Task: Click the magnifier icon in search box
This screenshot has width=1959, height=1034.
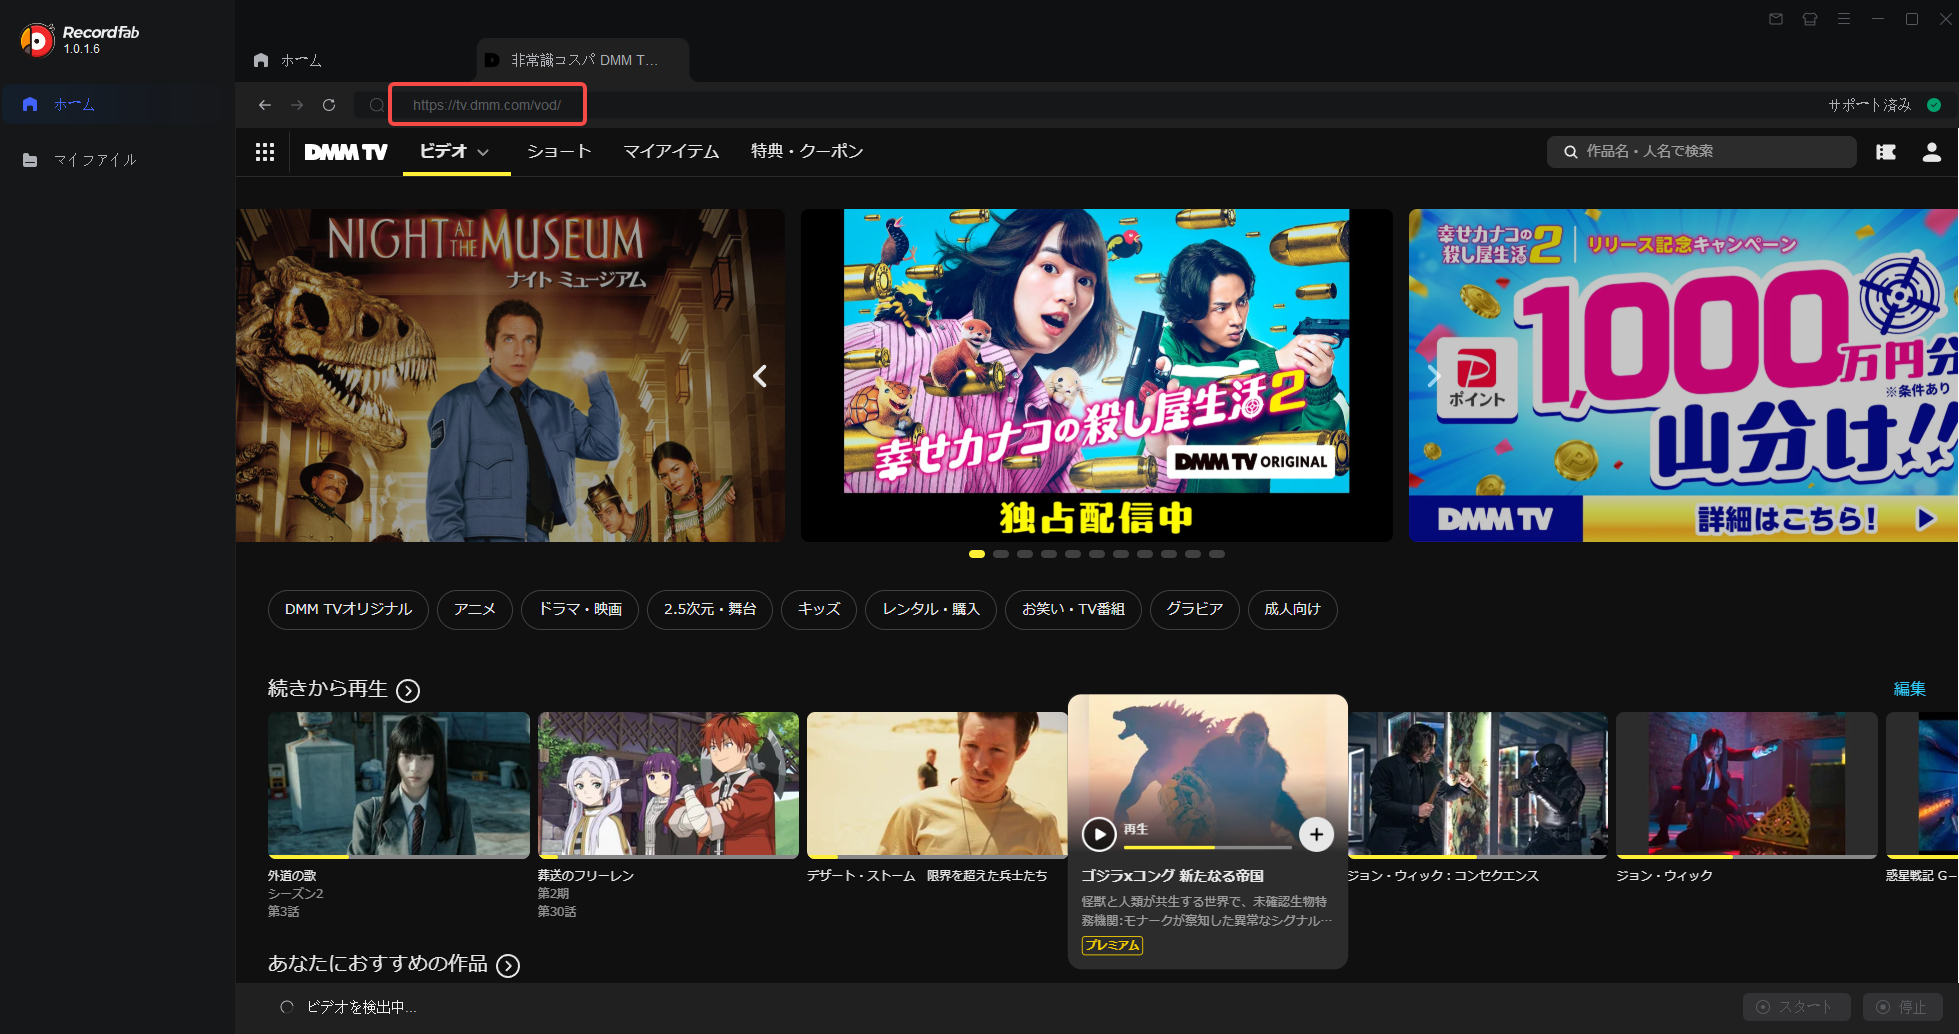Action: (x=1571, y=152)
